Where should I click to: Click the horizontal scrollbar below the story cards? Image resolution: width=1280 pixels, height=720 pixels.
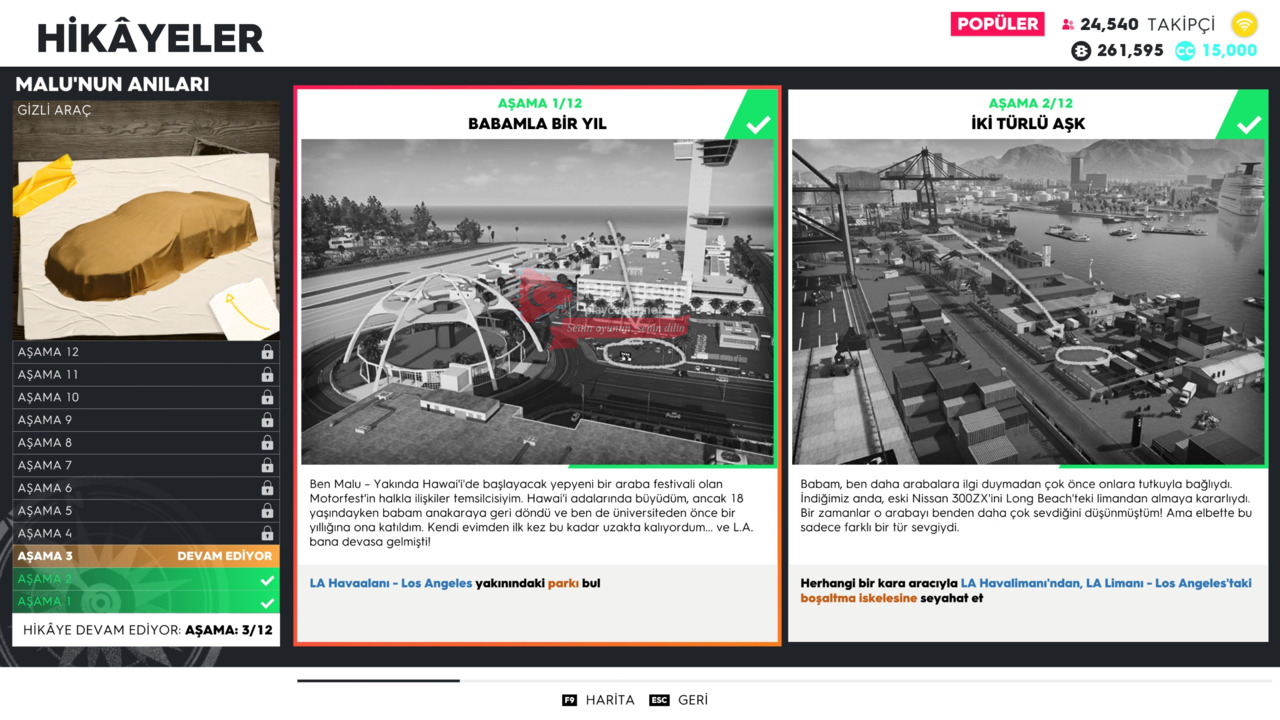(x=784, y=681)
